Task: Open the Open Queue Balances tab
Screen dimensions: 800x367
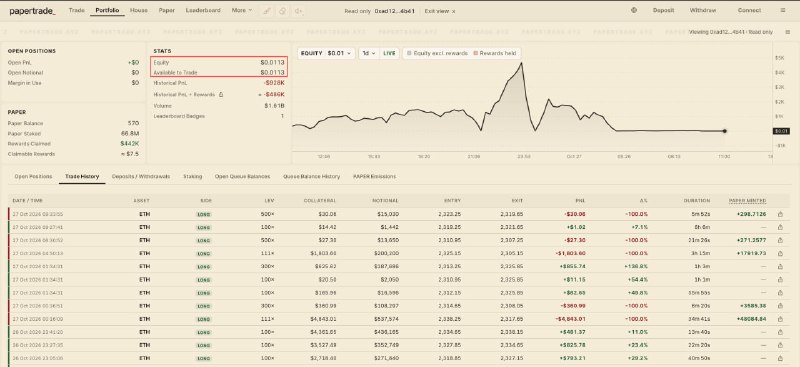Action: pos(242,177)
